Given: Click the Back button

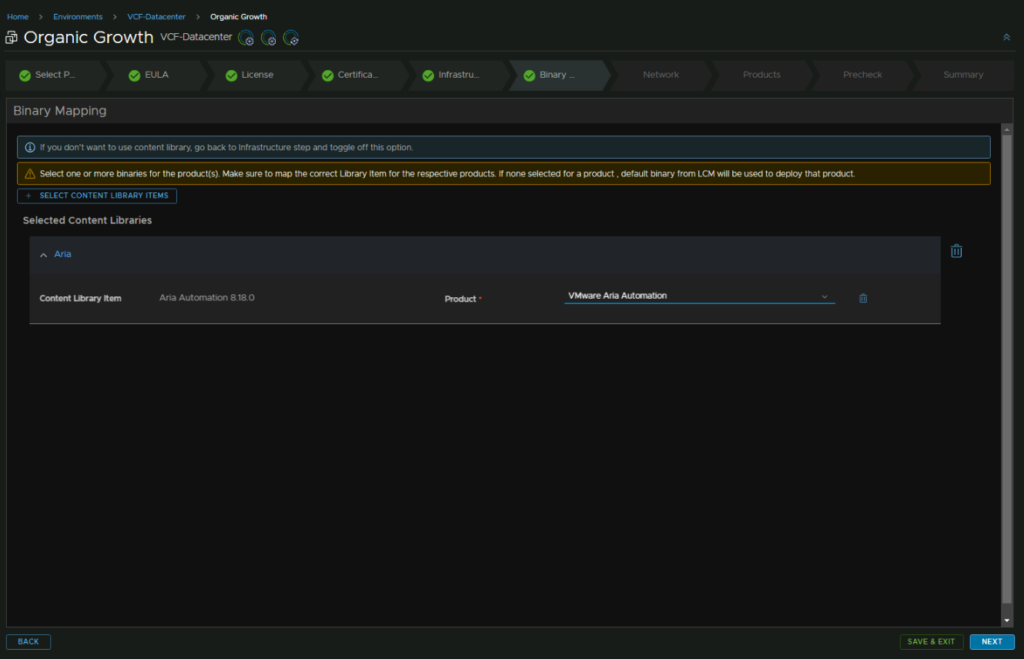Looking at the screenshot, I should click(28, 642).
